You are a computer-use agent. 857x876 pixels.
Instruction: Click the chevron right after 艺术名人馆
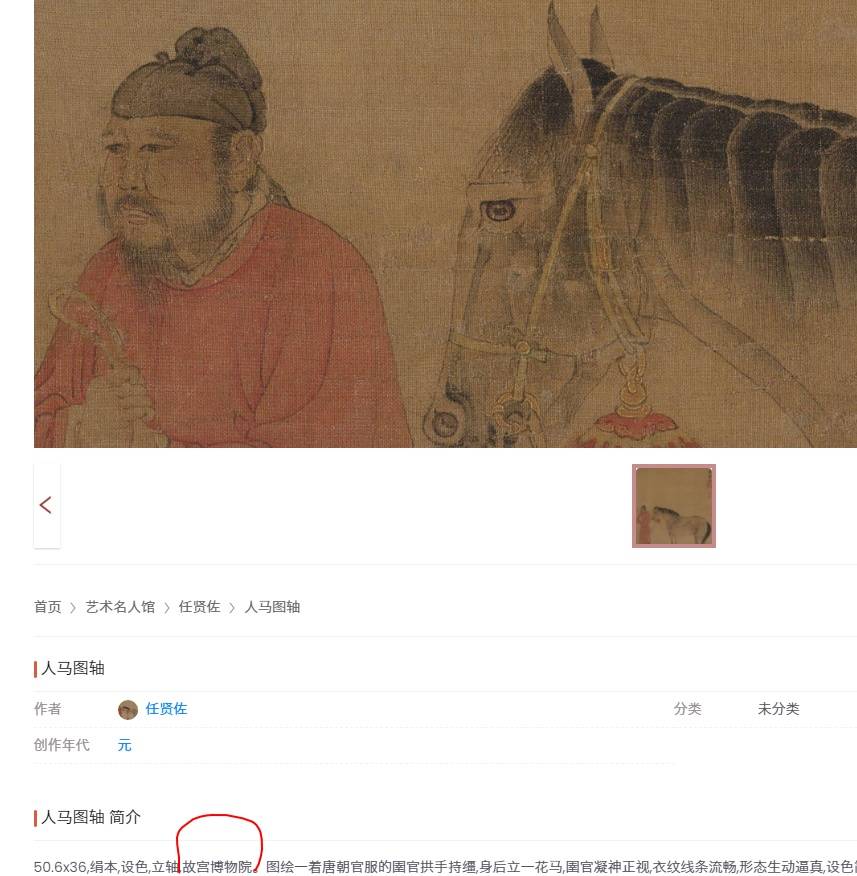tap(167, 608)
